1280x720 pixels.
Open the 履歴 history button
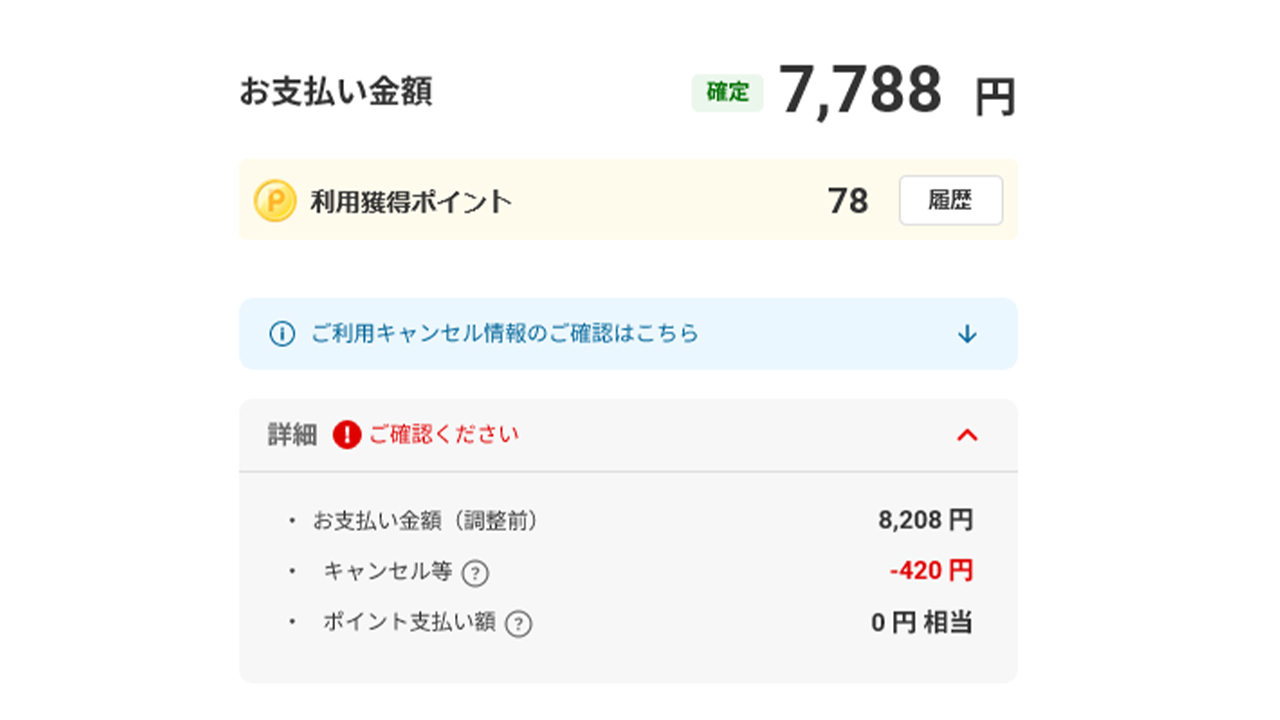tap(950, 201)
